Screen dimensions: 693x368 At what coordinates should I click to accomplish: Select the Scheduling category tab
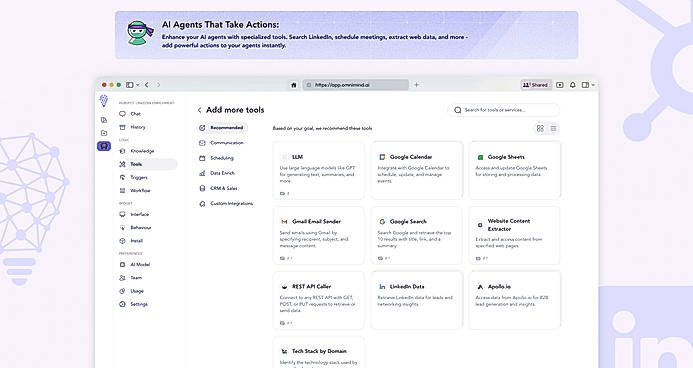pyautogui.click(x=216, y=158)
